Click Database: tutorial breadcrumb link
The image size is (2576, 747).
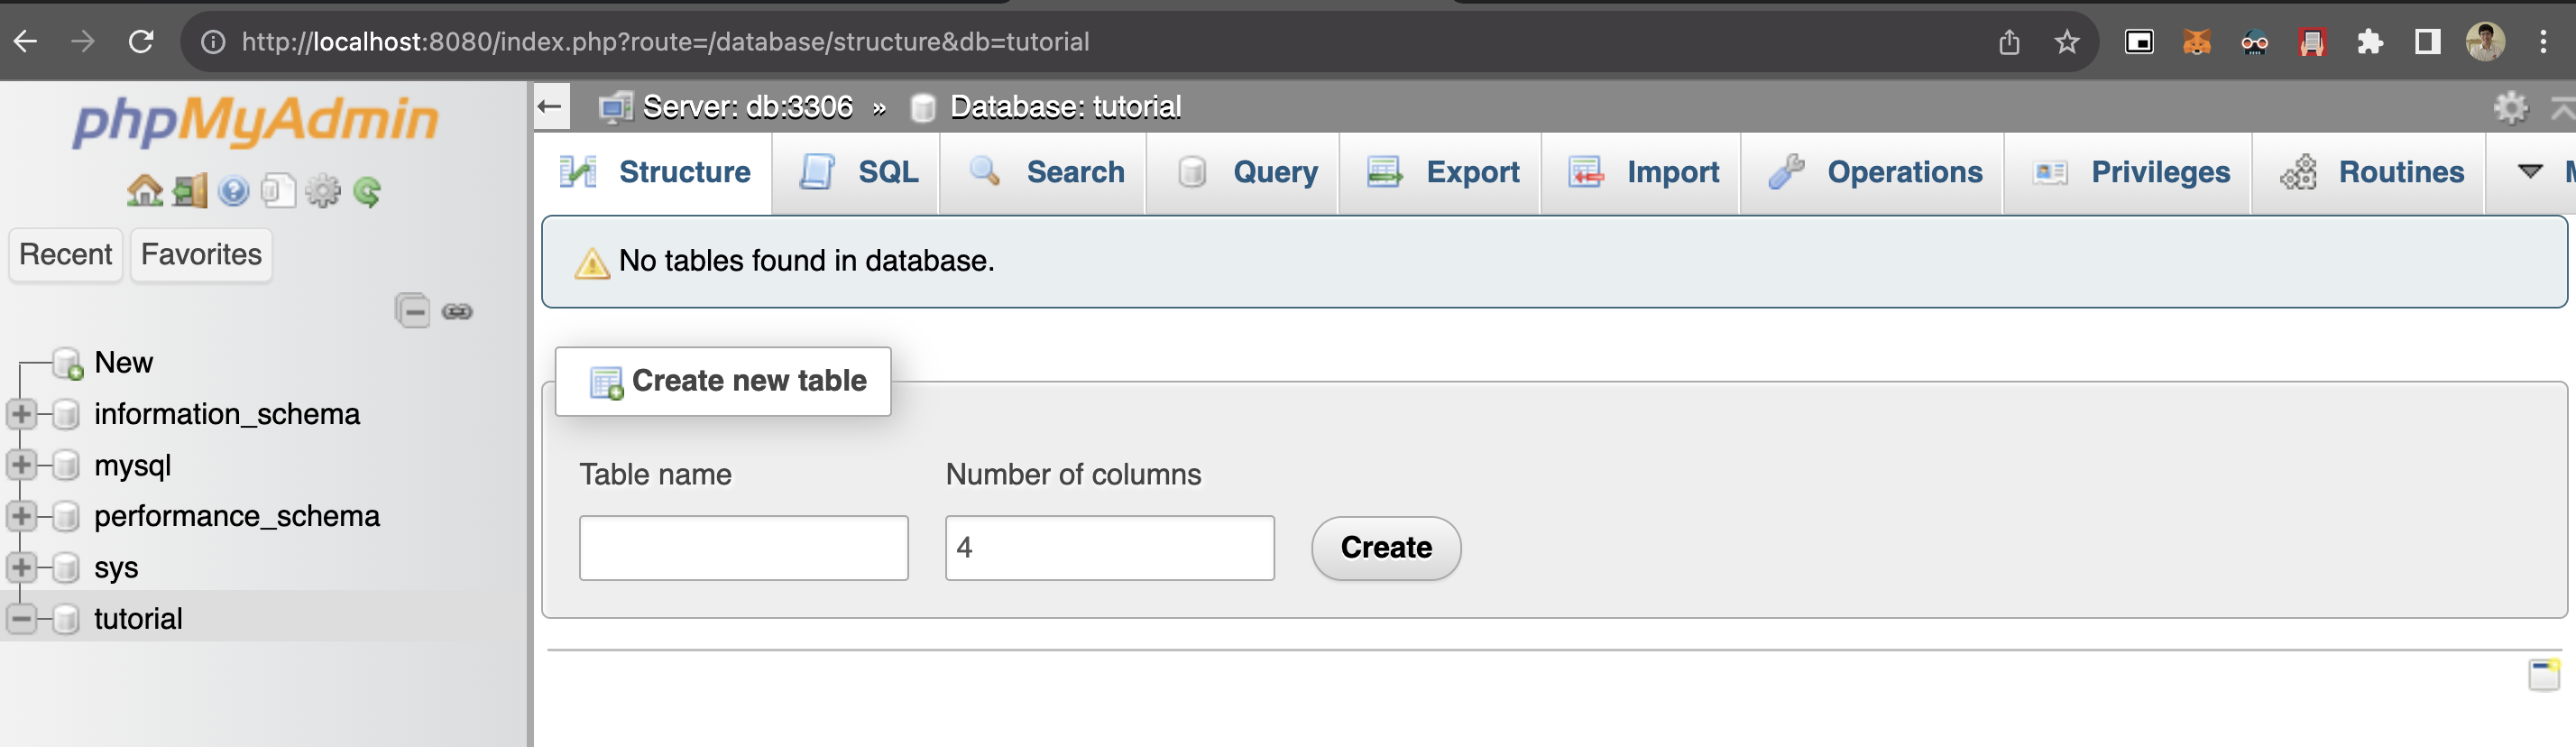click(x=1065, y=107)
